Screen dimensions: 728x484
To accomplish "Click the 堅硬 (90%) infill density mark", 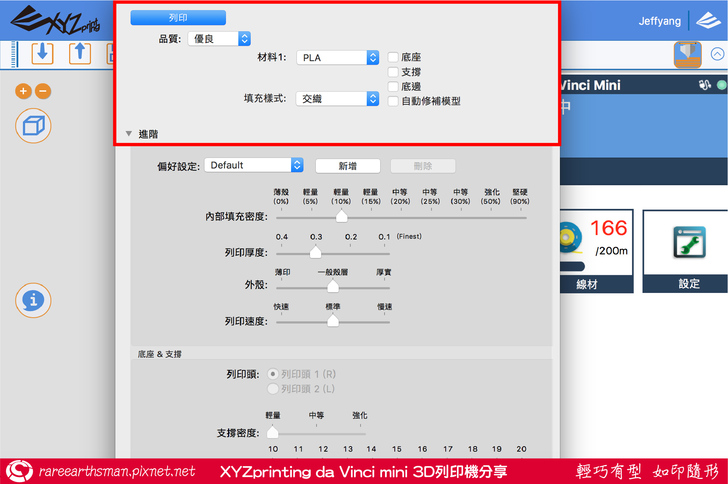I will [x=520, y=196].
